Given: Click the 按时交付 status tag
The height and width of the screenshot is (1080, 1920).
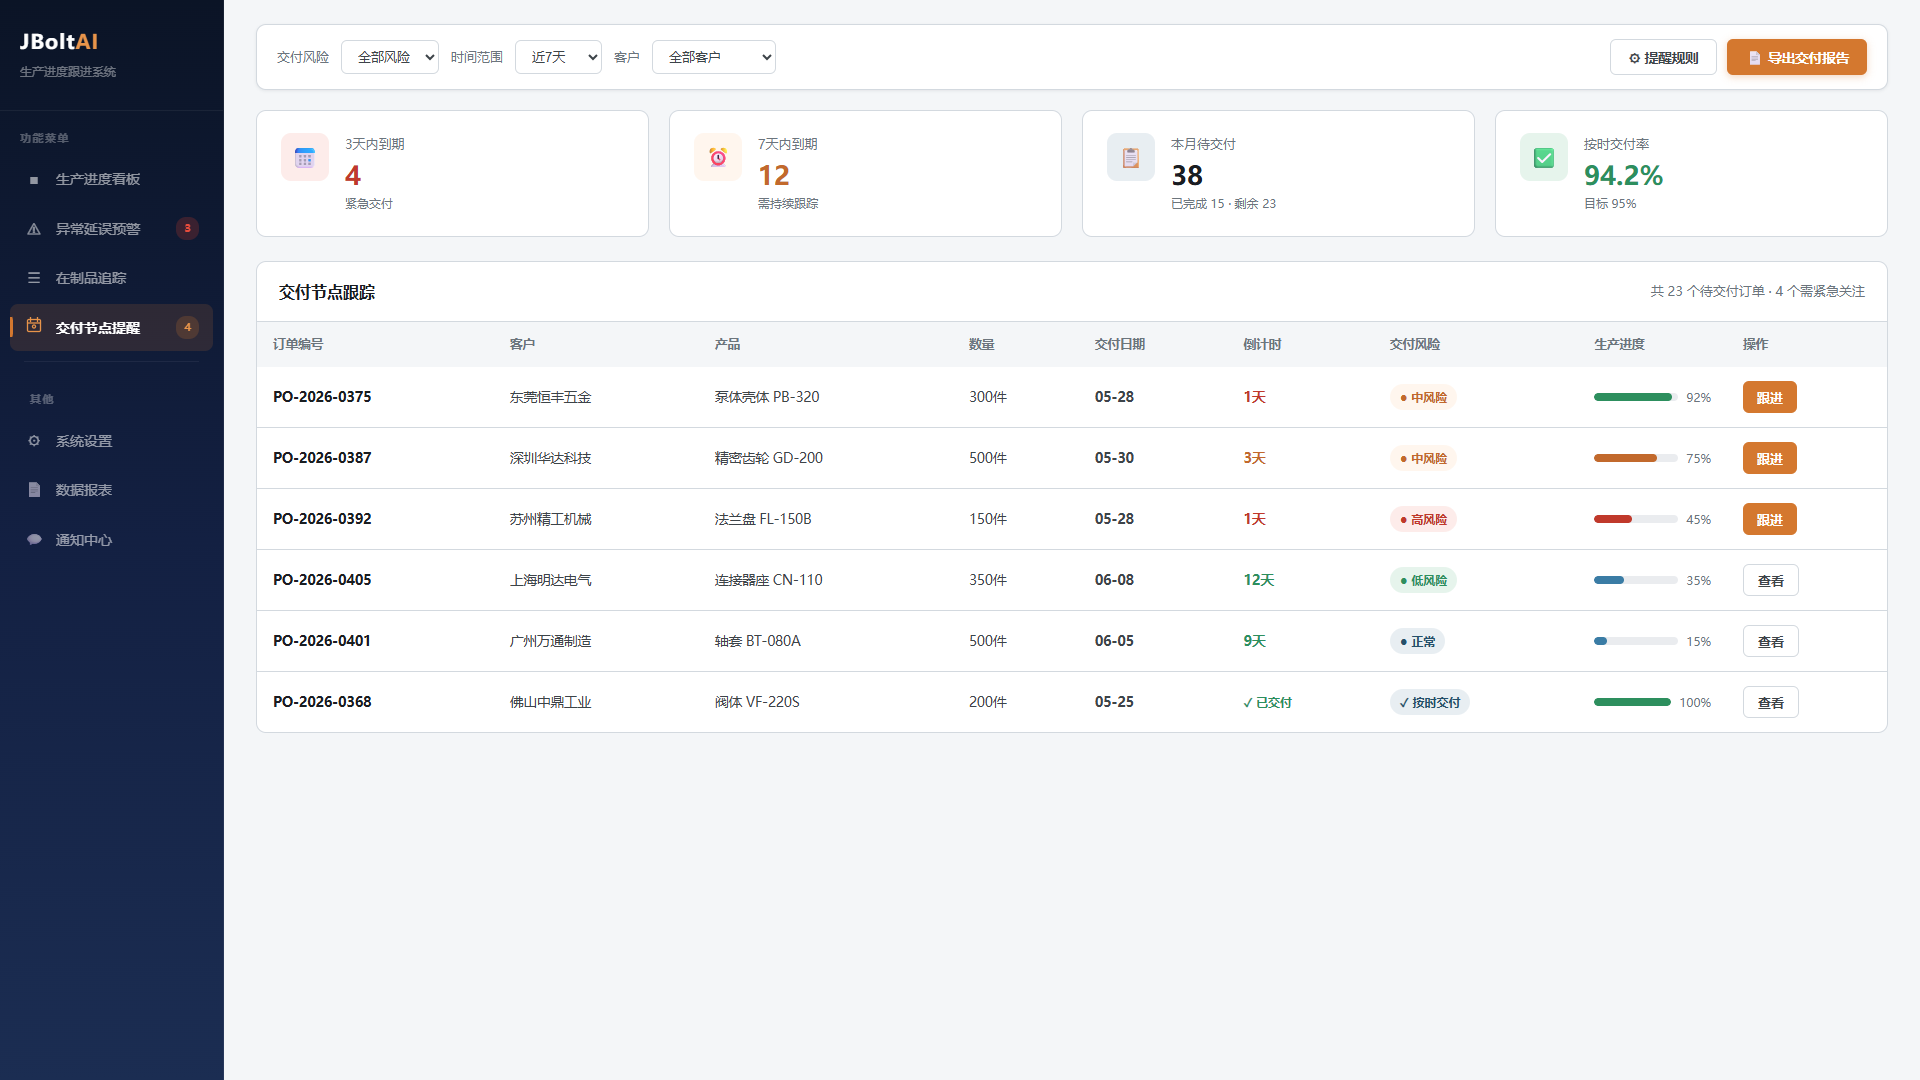Looking at the screenshot, I should click(1429, 702).
